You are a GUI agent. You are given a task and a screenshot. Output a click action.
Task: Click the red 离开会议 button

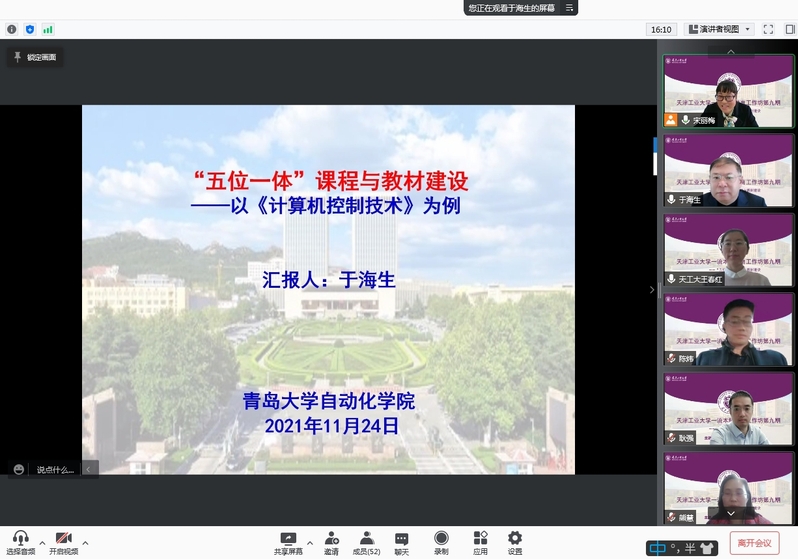755,543
